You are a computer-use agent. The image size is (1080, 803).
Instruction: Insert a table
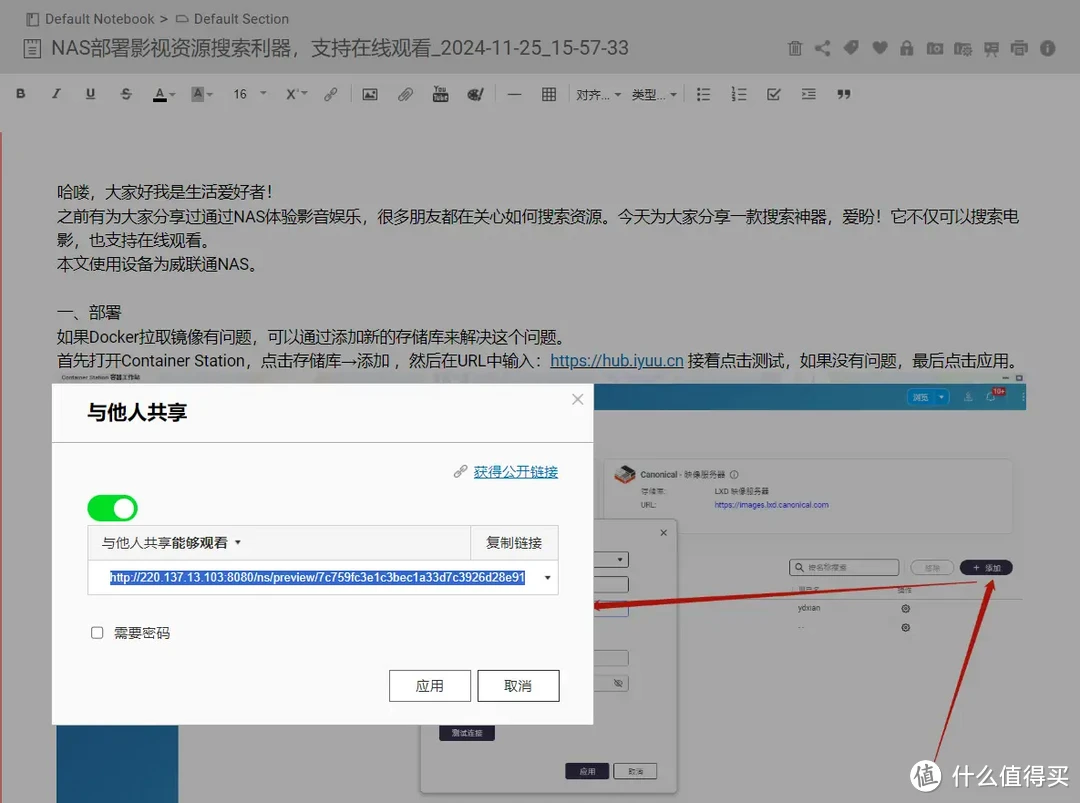coord(548,93)
